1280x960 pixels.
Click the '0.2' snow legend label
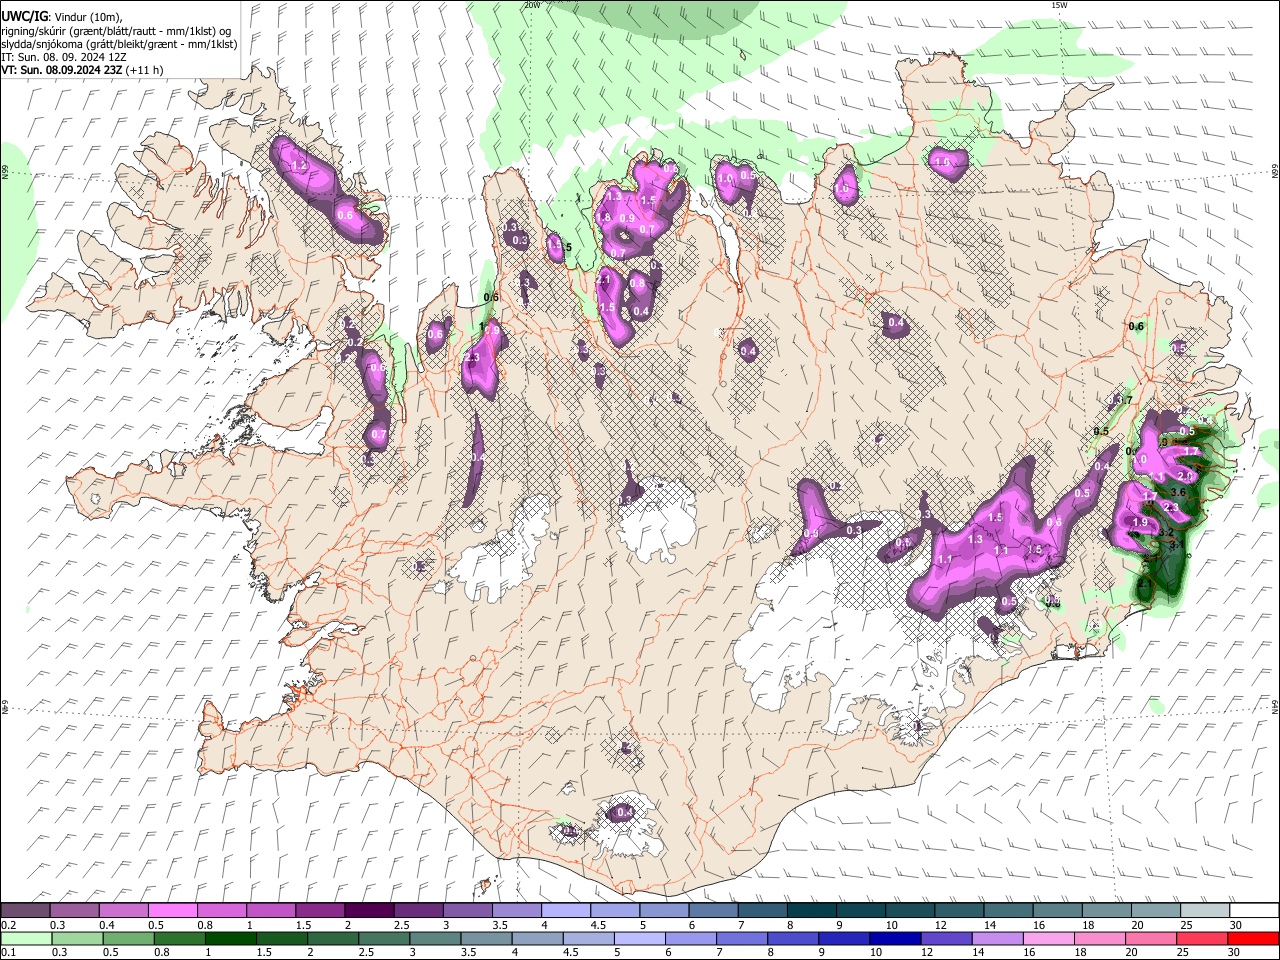[7, 925]
